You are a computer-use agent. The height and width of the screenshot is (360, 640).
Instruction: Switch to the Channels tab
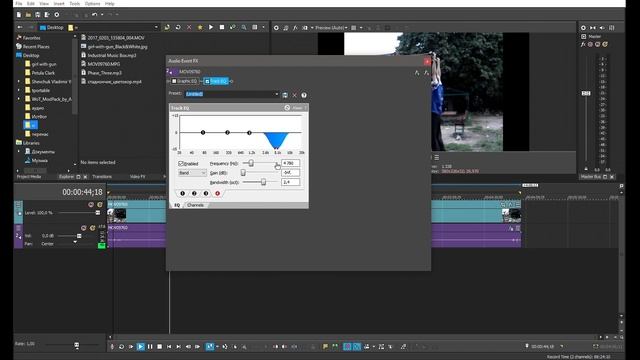pos(195,205)
